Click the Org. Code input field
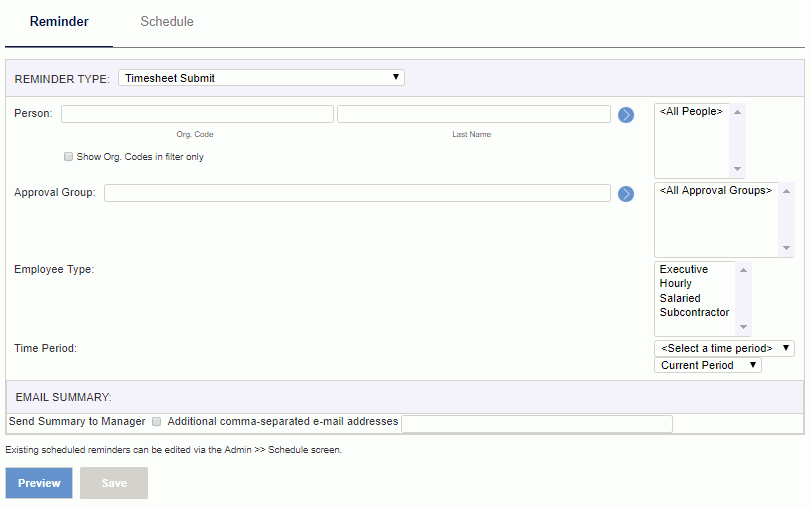810x509 pixels. pyautogui.click(x=197, y=114)
